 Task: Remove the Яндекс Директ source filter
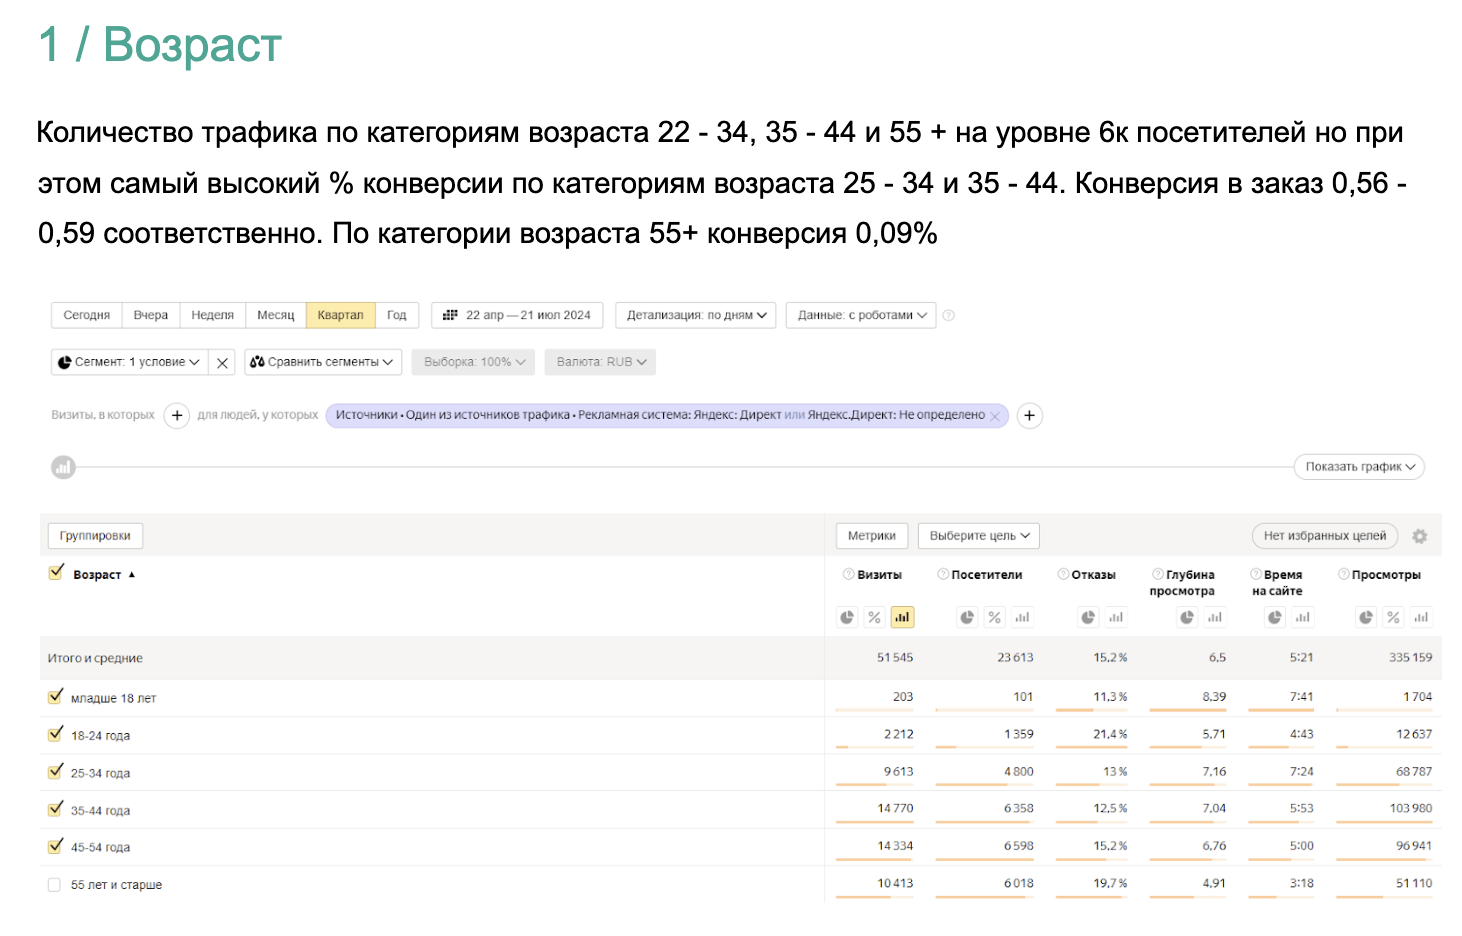click(x=995, y=416)
